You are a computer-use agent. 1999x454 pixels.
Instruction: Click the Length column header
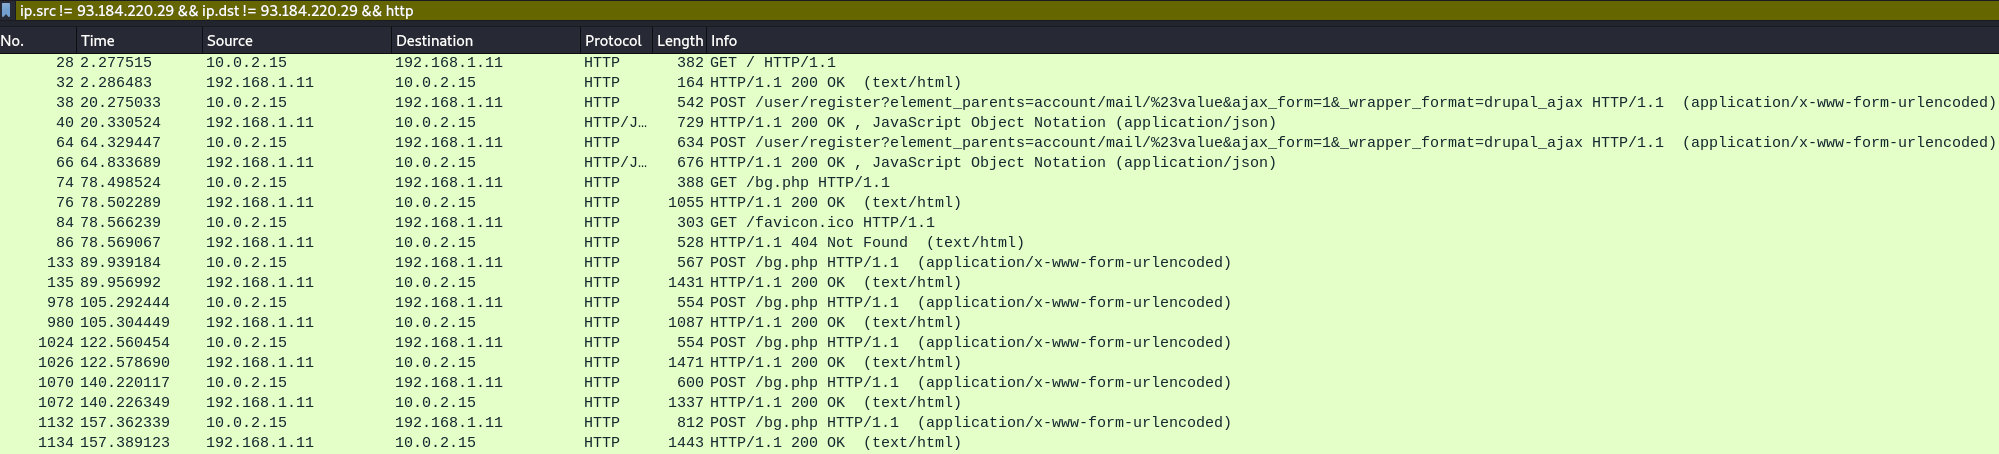click(679, 41)
